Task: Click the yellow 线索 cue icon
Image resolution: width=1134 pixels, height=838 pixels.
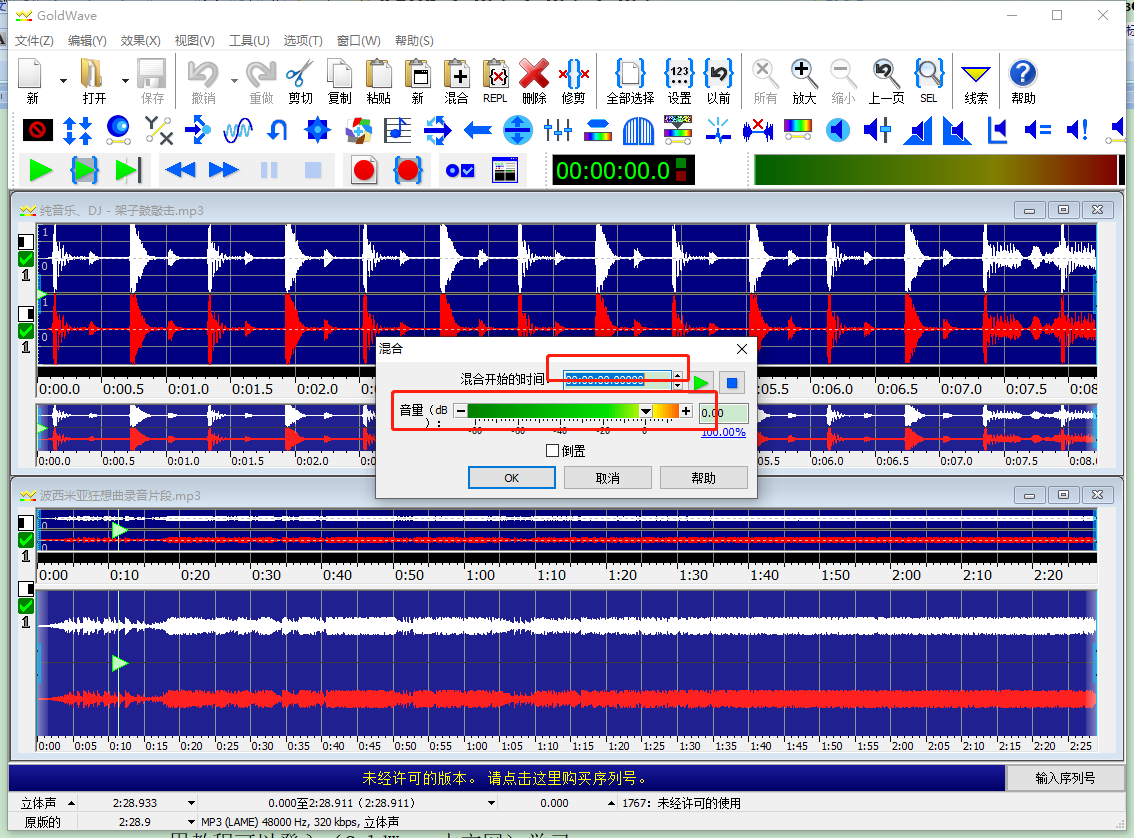Action: point(976,74)
